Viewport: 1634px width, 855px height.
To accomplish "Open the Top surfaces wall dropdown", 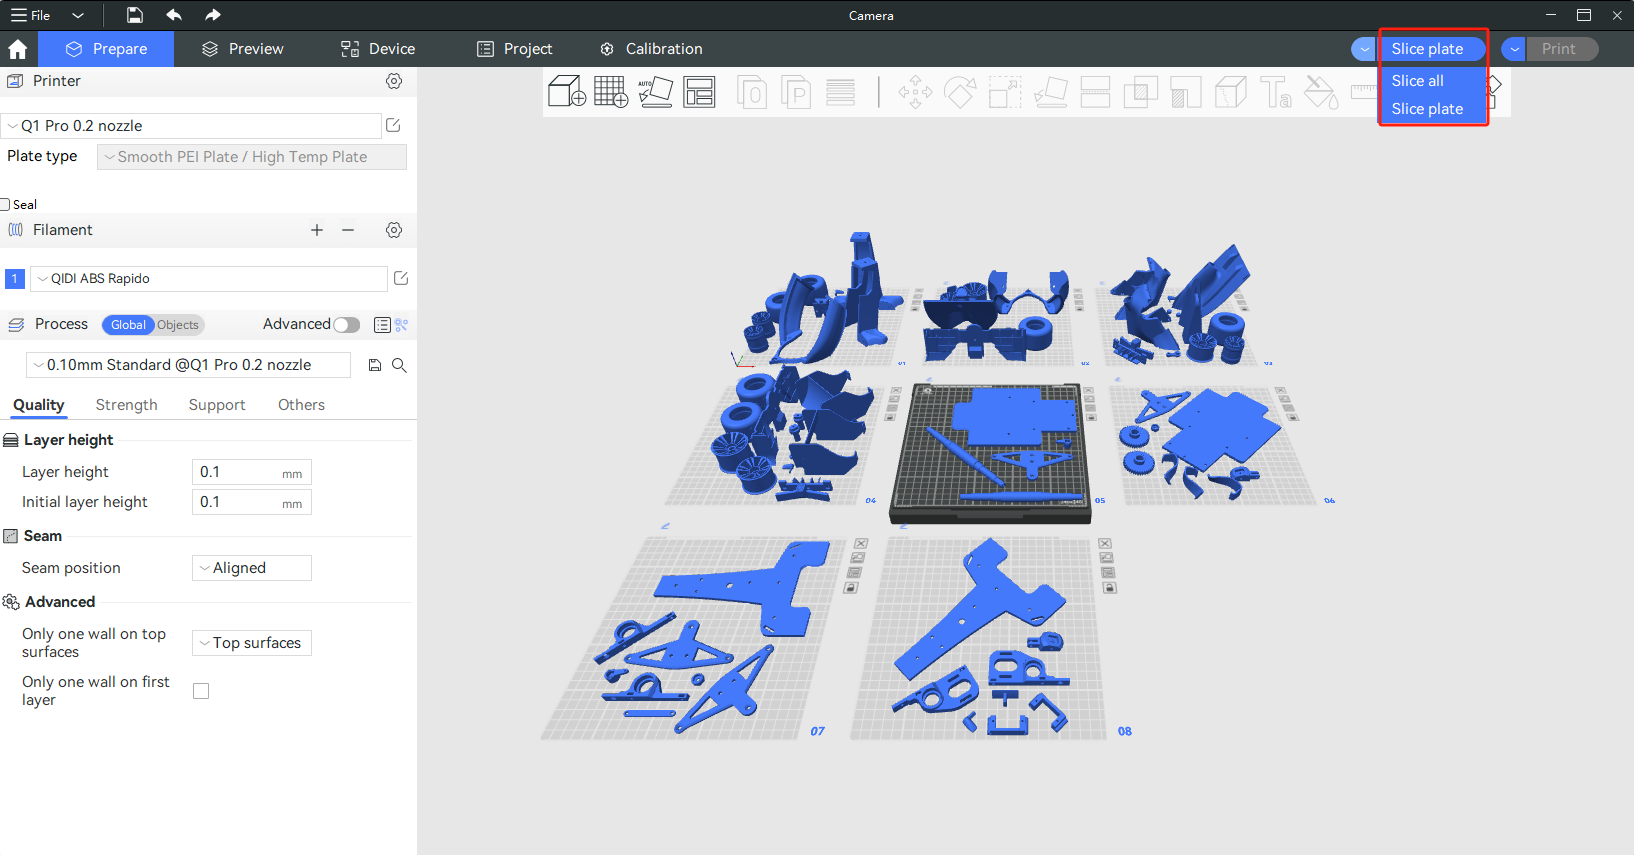I will 251,643.
